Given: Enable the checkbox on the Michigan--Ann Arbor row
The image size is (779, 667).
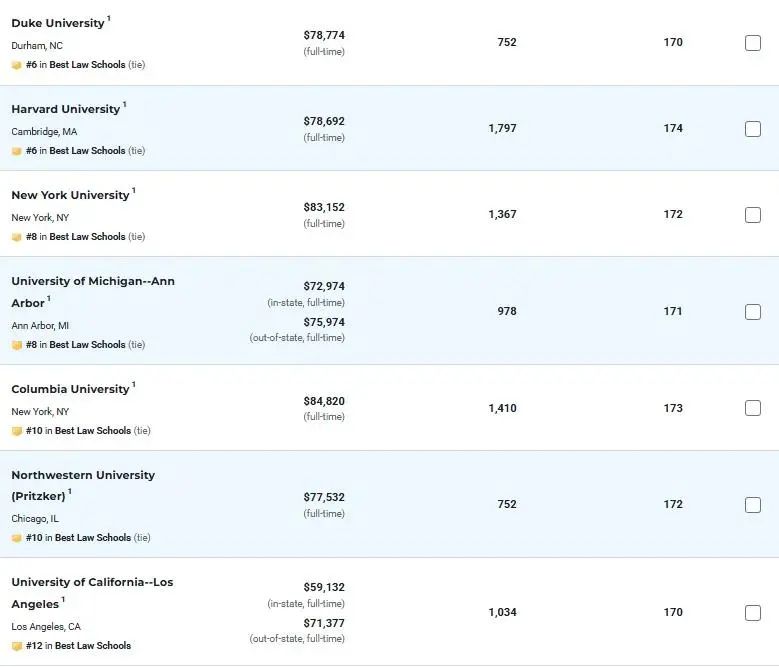Looking at the screenshot, I should (753, 312).
